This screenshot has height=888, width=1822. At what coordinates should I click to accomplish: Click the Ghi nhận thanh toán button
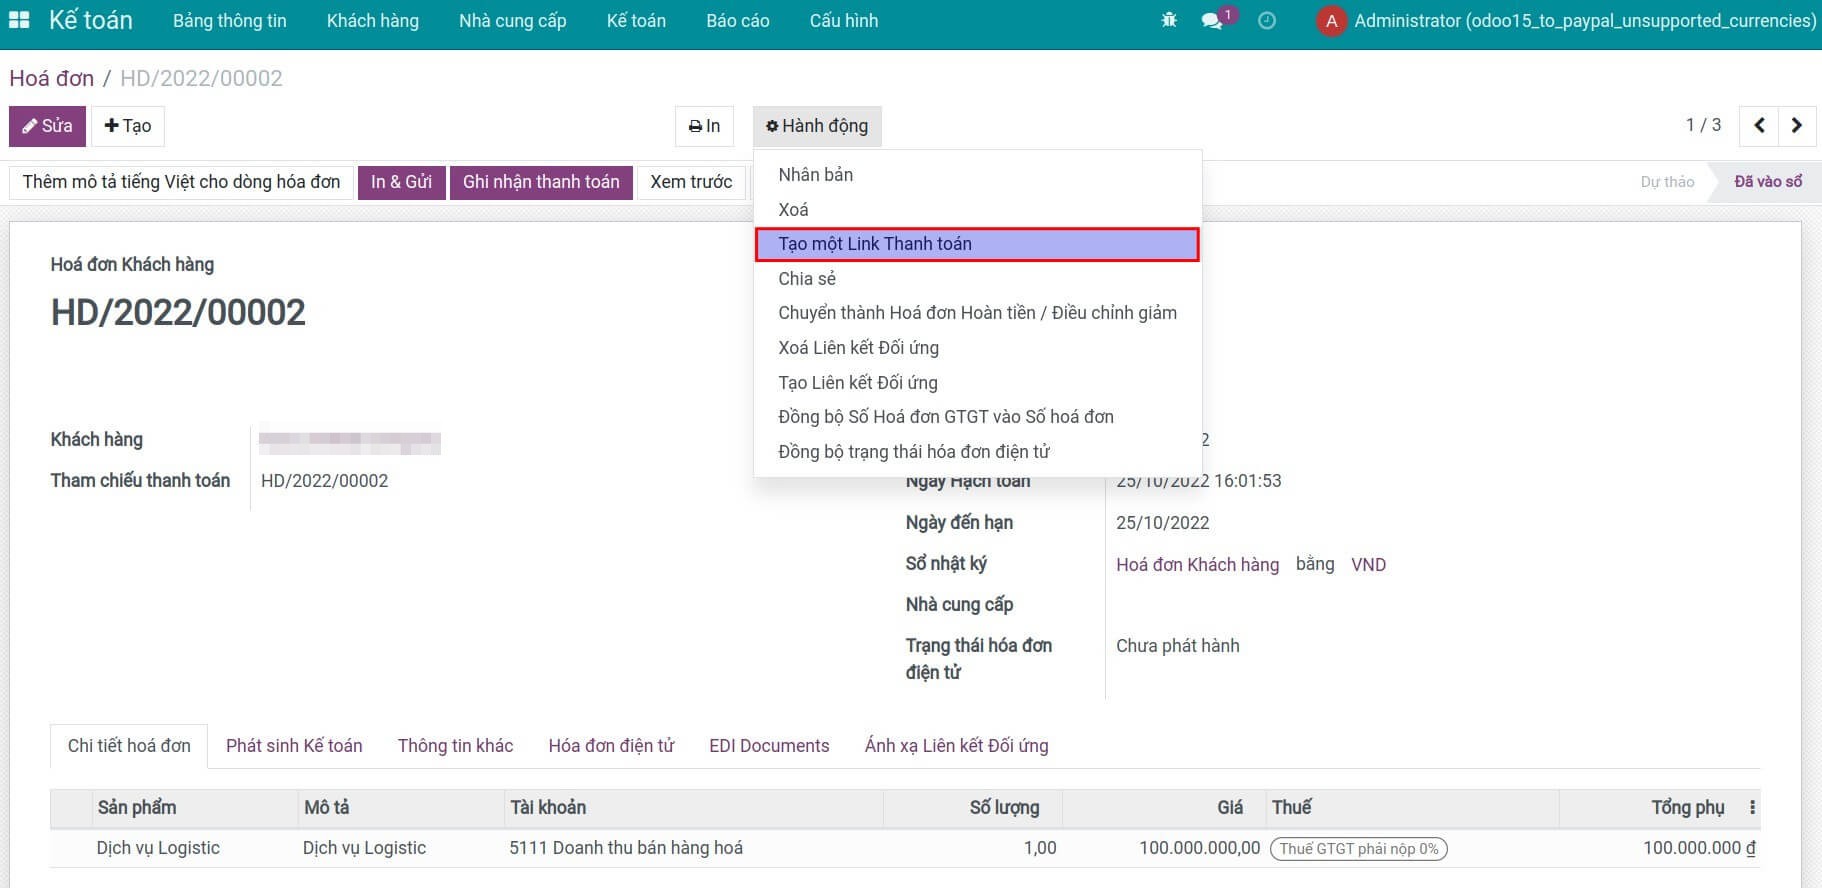coord(541,182)
